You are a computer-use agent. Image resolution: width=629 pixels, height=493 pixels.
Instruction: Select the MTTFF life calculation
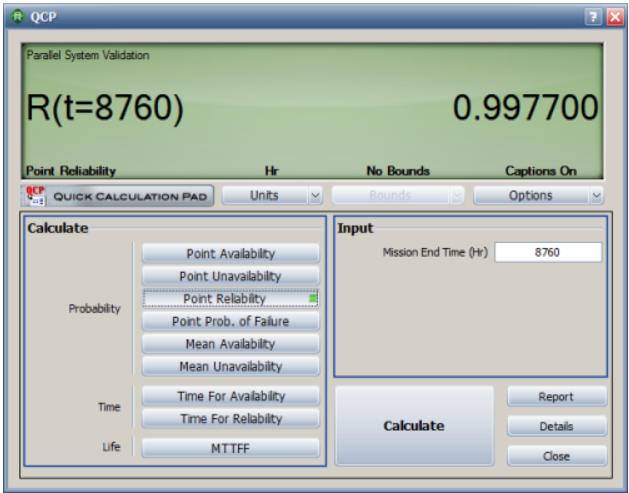click(231, 448)
